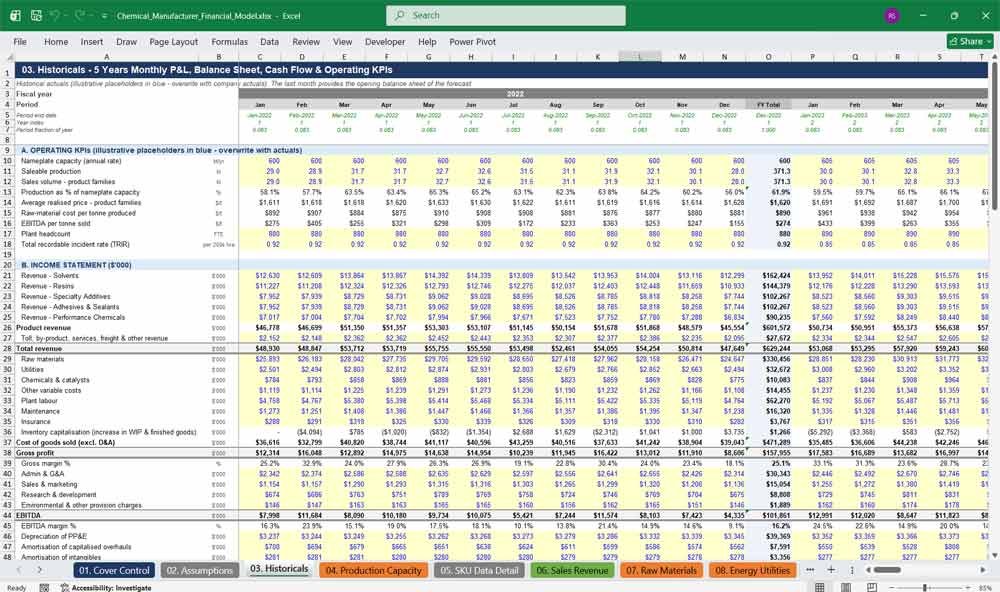Click the 85% zoom level
Viewport: 1000px width, 592px height.
tap(983, 588)
